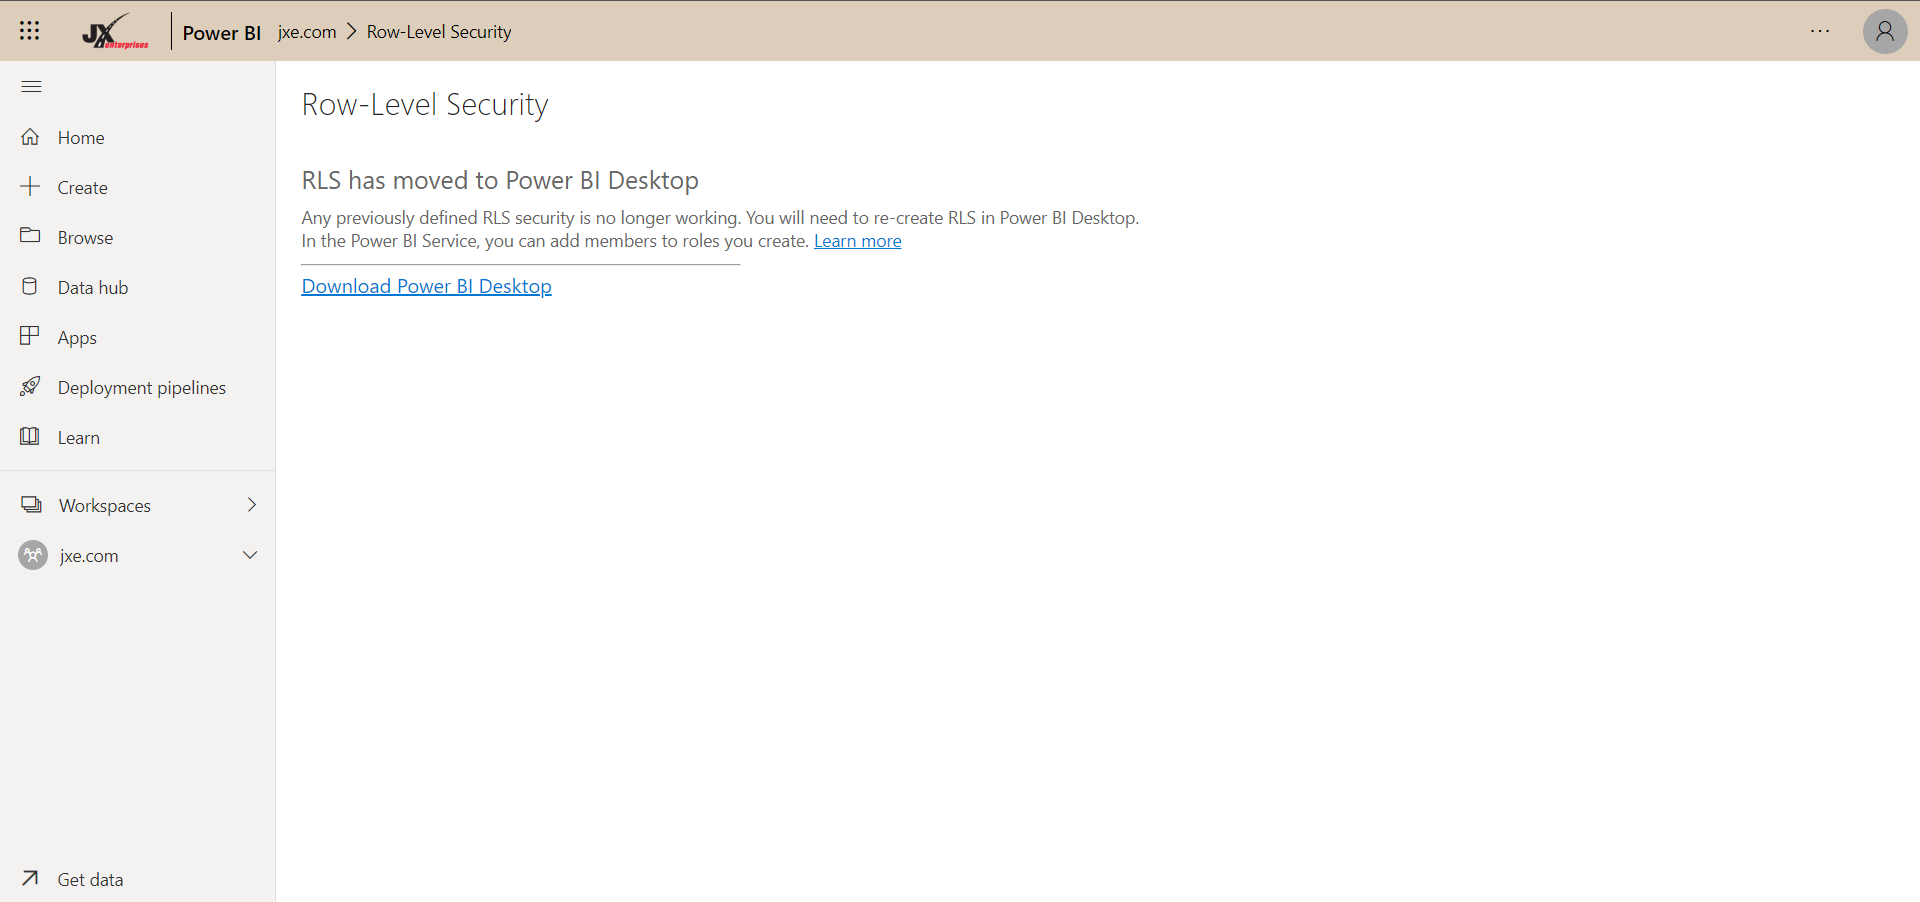
Task: Toggle the hamburger navigation pane button
Action: click(x=31, y=87)
